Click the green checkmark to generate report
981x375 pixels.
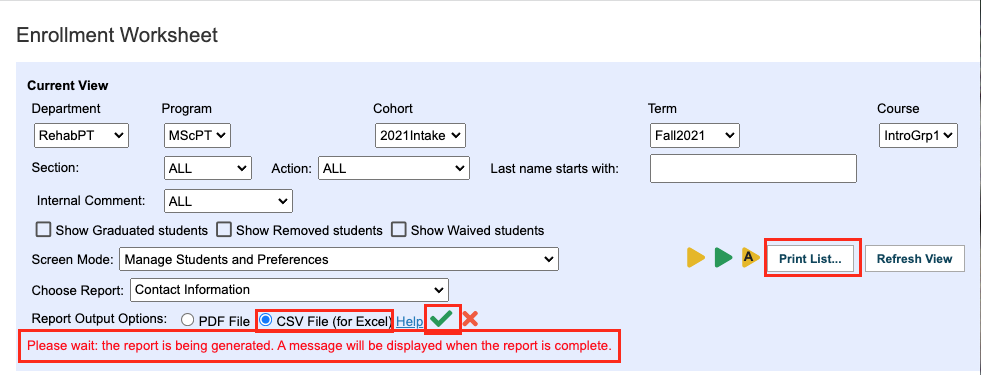pos(442,319)
